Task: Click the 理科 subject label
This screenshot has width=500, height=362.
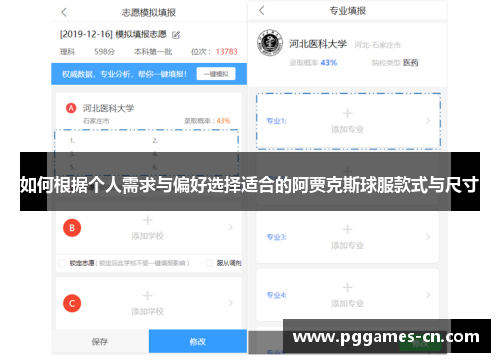Action: 67,52
